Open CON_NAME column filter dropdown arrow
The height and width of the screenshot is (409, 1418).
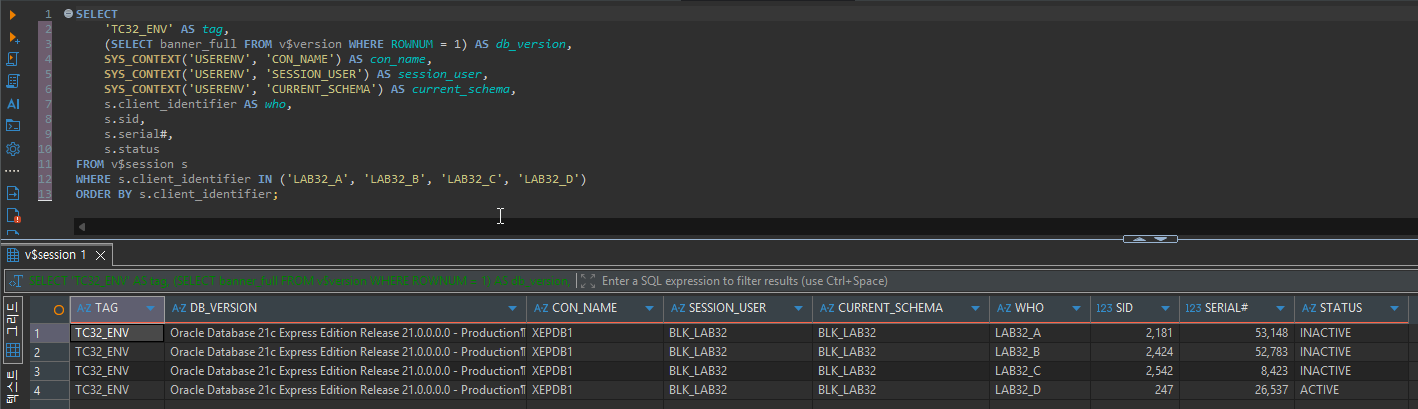click(651, 308)
